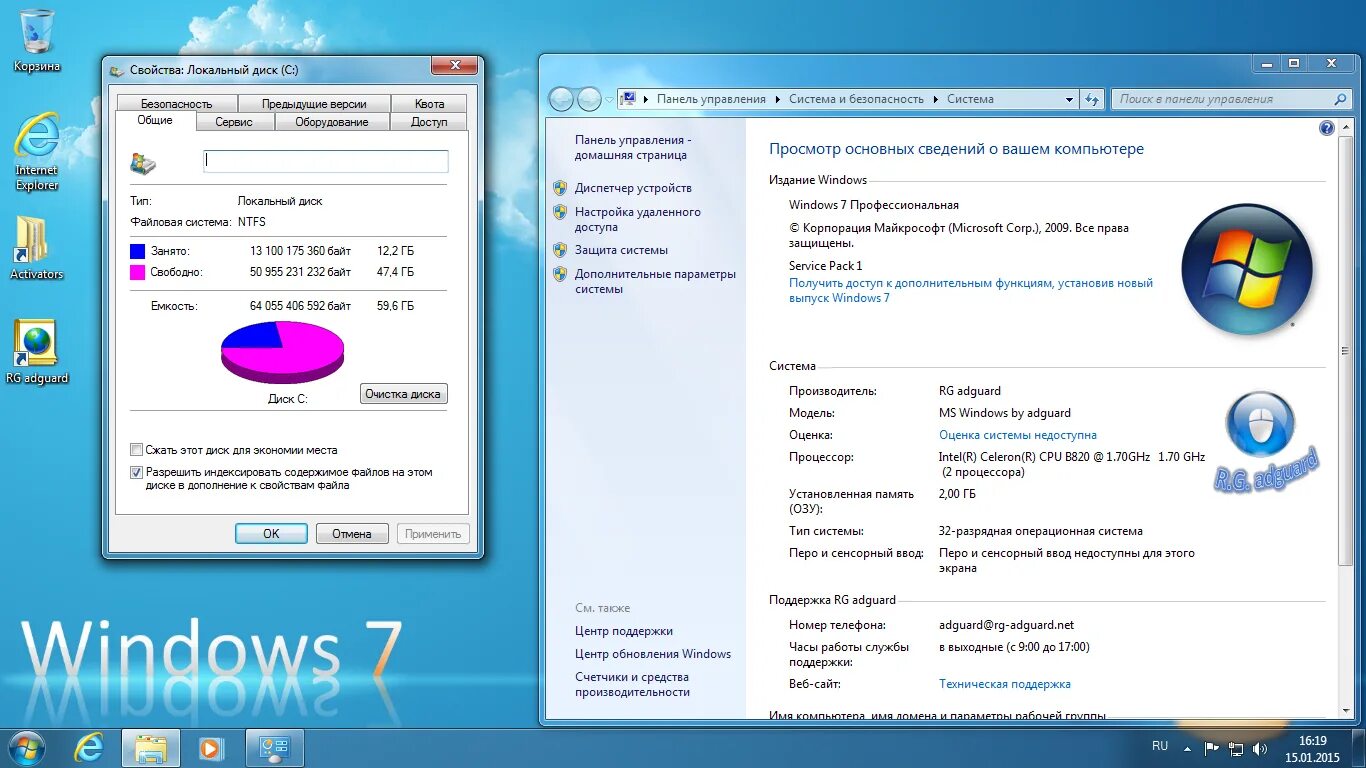Image resolution: width=1366 pixels, height=768 pixels.
Task: Open Windows Media Player on the taskbar
Action: 210,748
